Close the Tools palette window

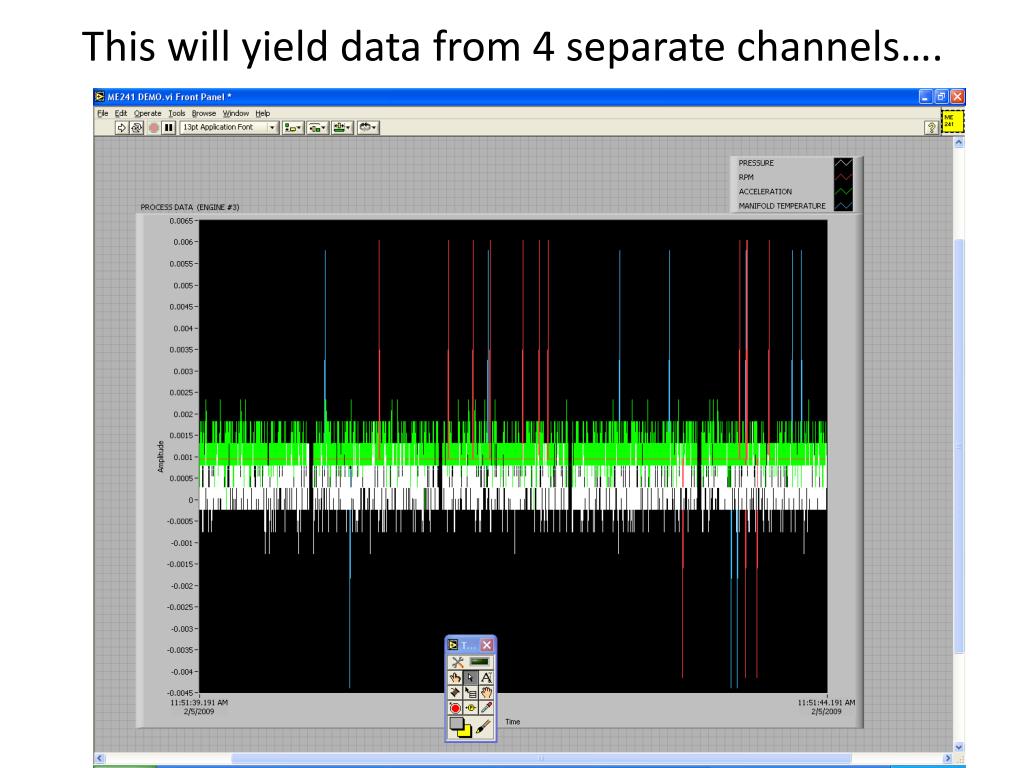[x=487, y=645]
